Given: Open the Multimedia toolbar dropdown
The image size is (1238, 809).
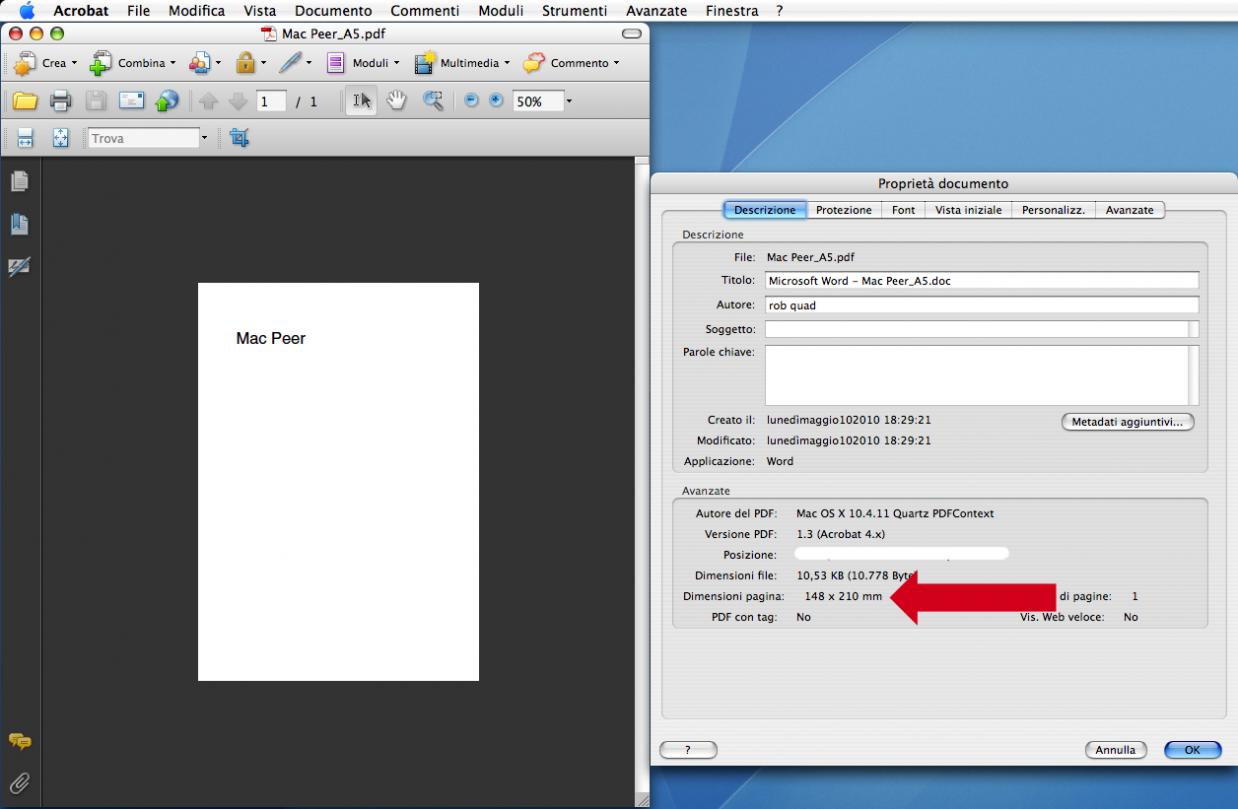Looking at the screenshot, I should coord(461,63).
